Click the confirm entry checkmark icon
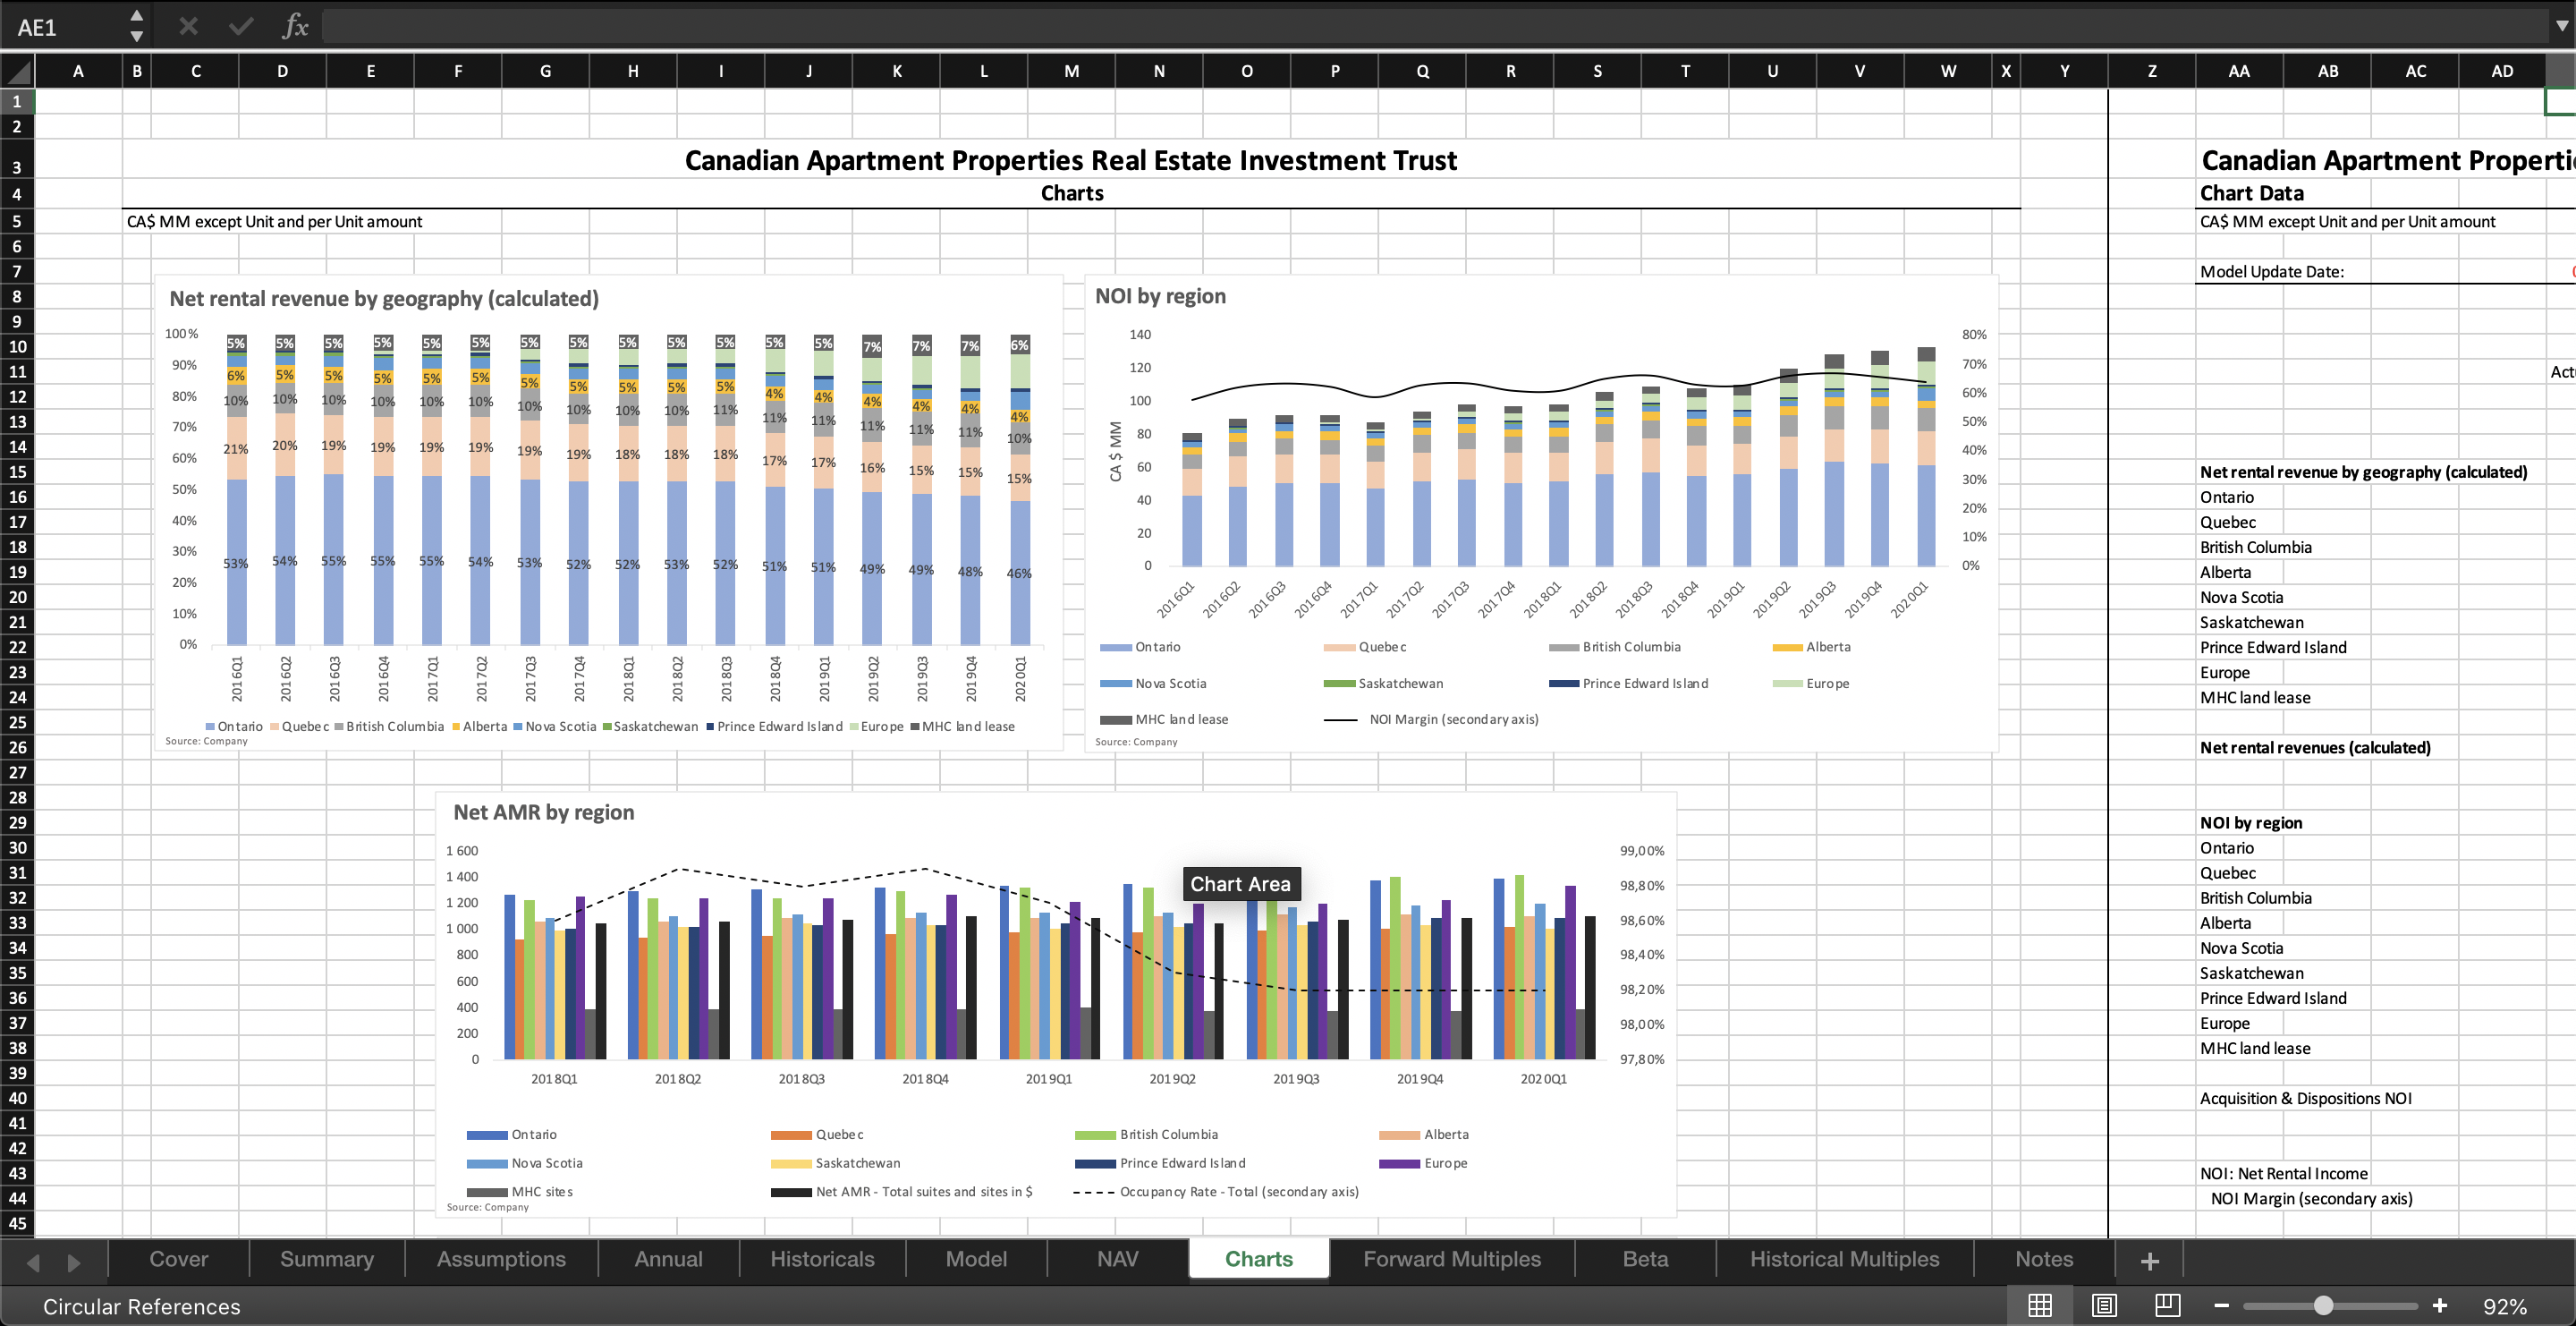Image resolution: width=2576 pixels, height=1326 pixels. click(x=241, y=26)
